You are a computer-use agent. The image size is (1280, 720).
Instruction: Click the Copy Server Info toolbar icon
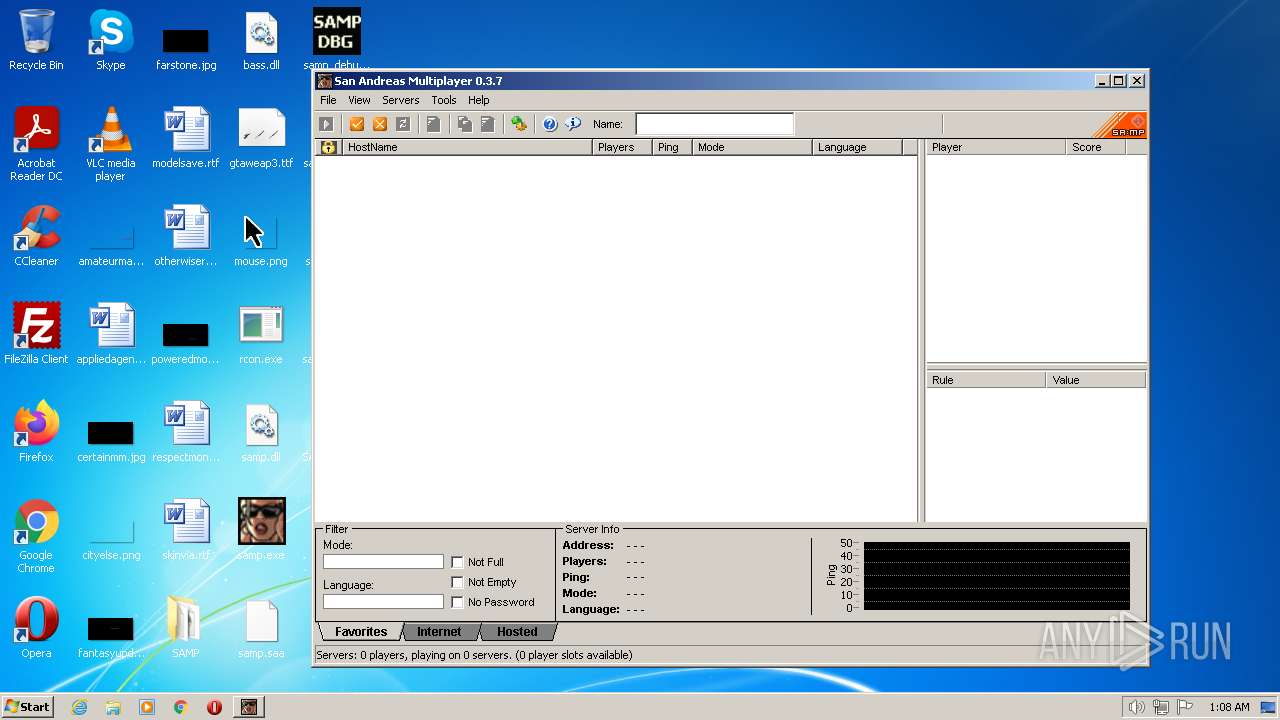[465, 124]
